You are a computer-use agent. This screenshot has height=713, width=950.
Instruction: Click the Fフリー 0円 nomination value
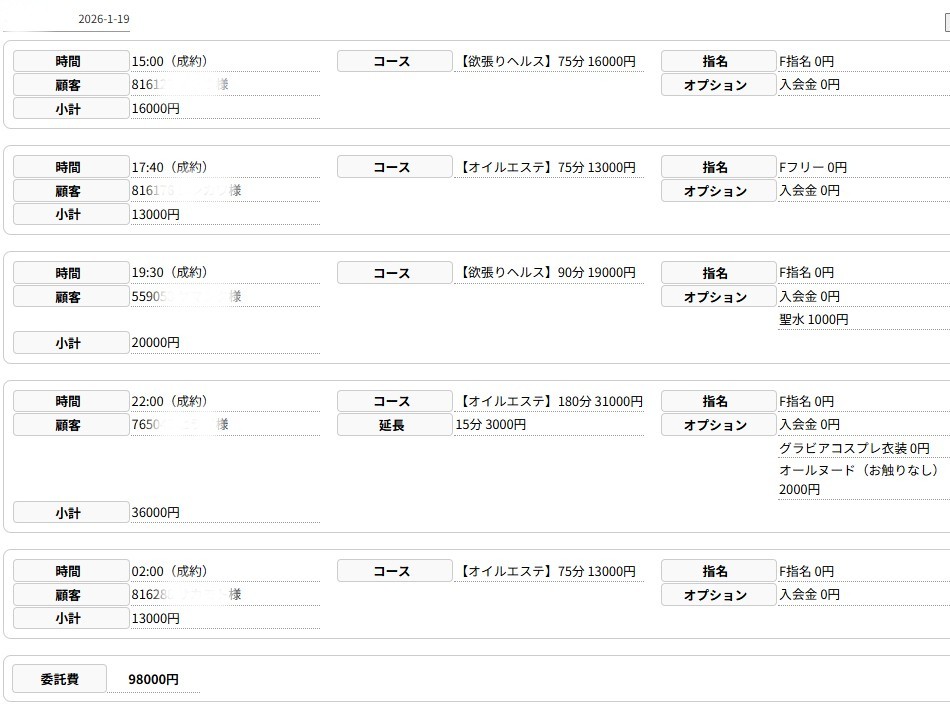point(813,167)
